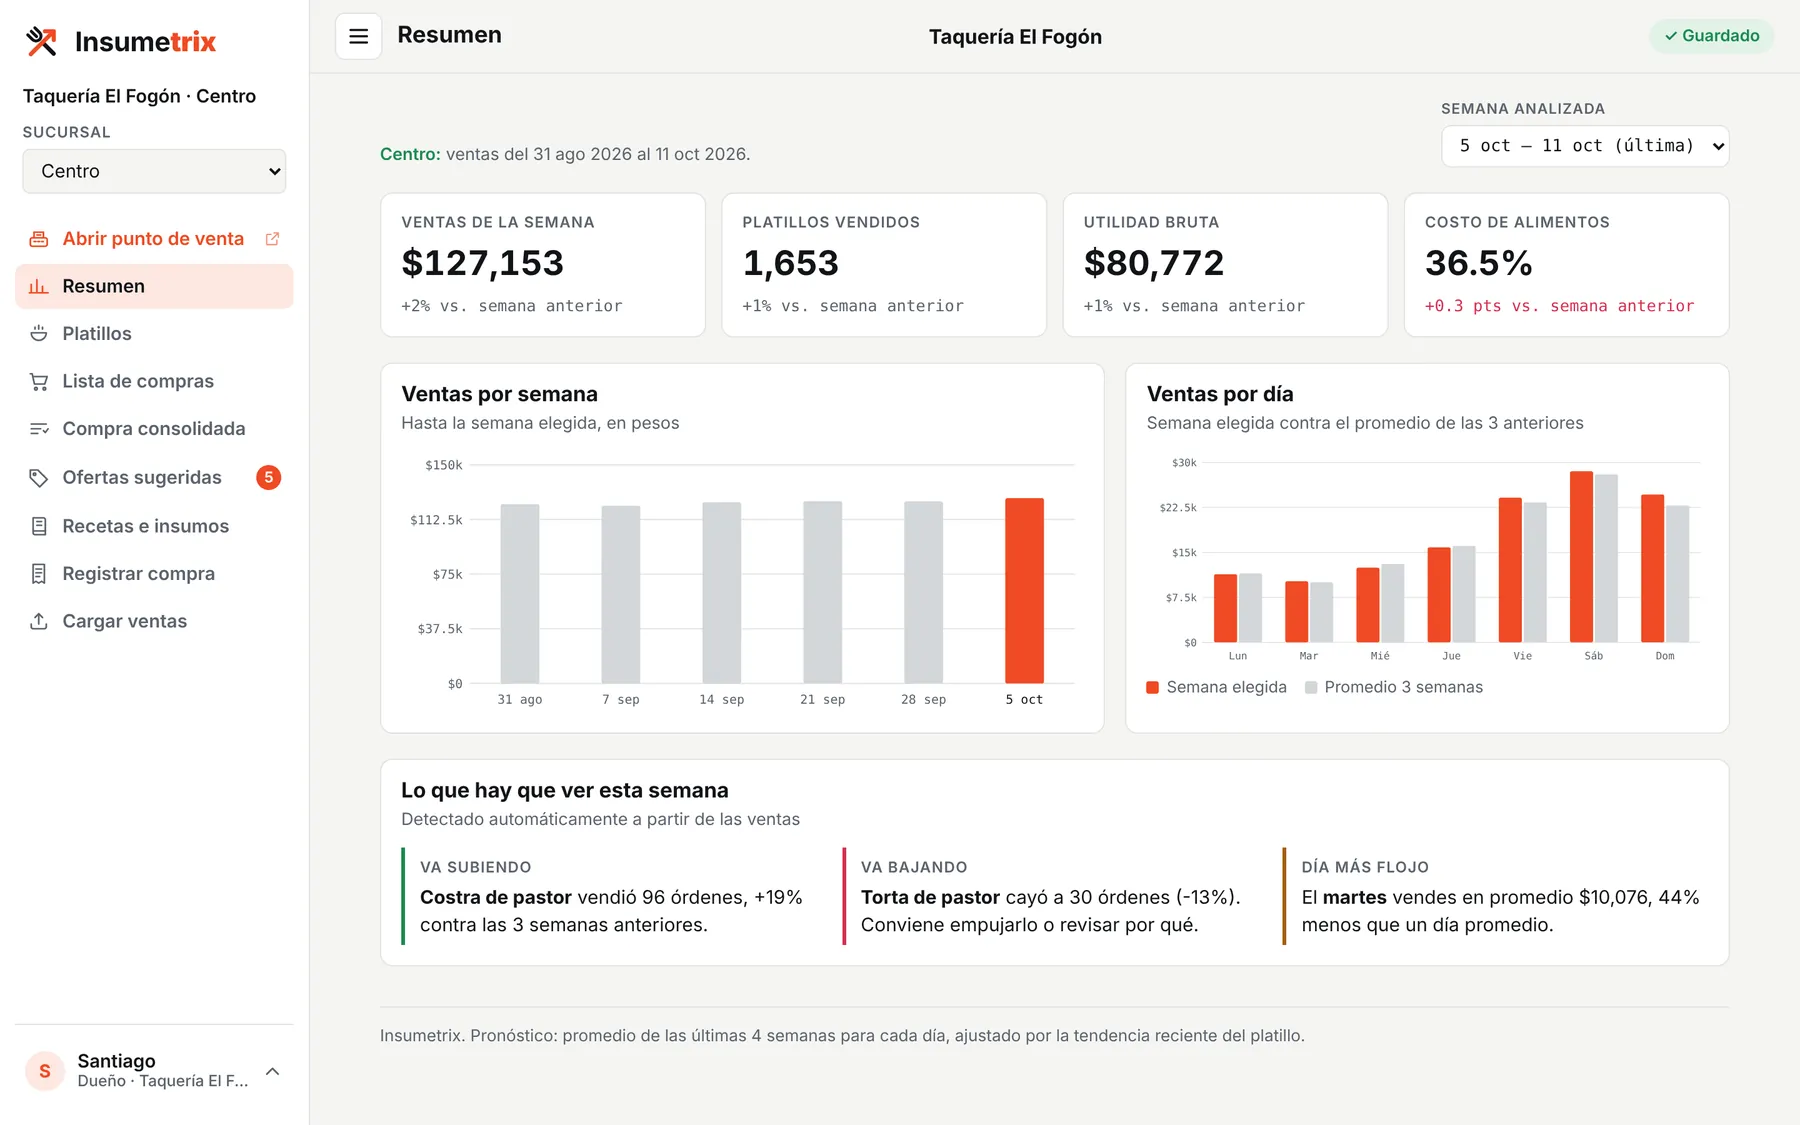Click Santiago's avatar with letter S
This screenshot has width=1800, height=1125.
pyautogui.click(x=45, y=1071)
